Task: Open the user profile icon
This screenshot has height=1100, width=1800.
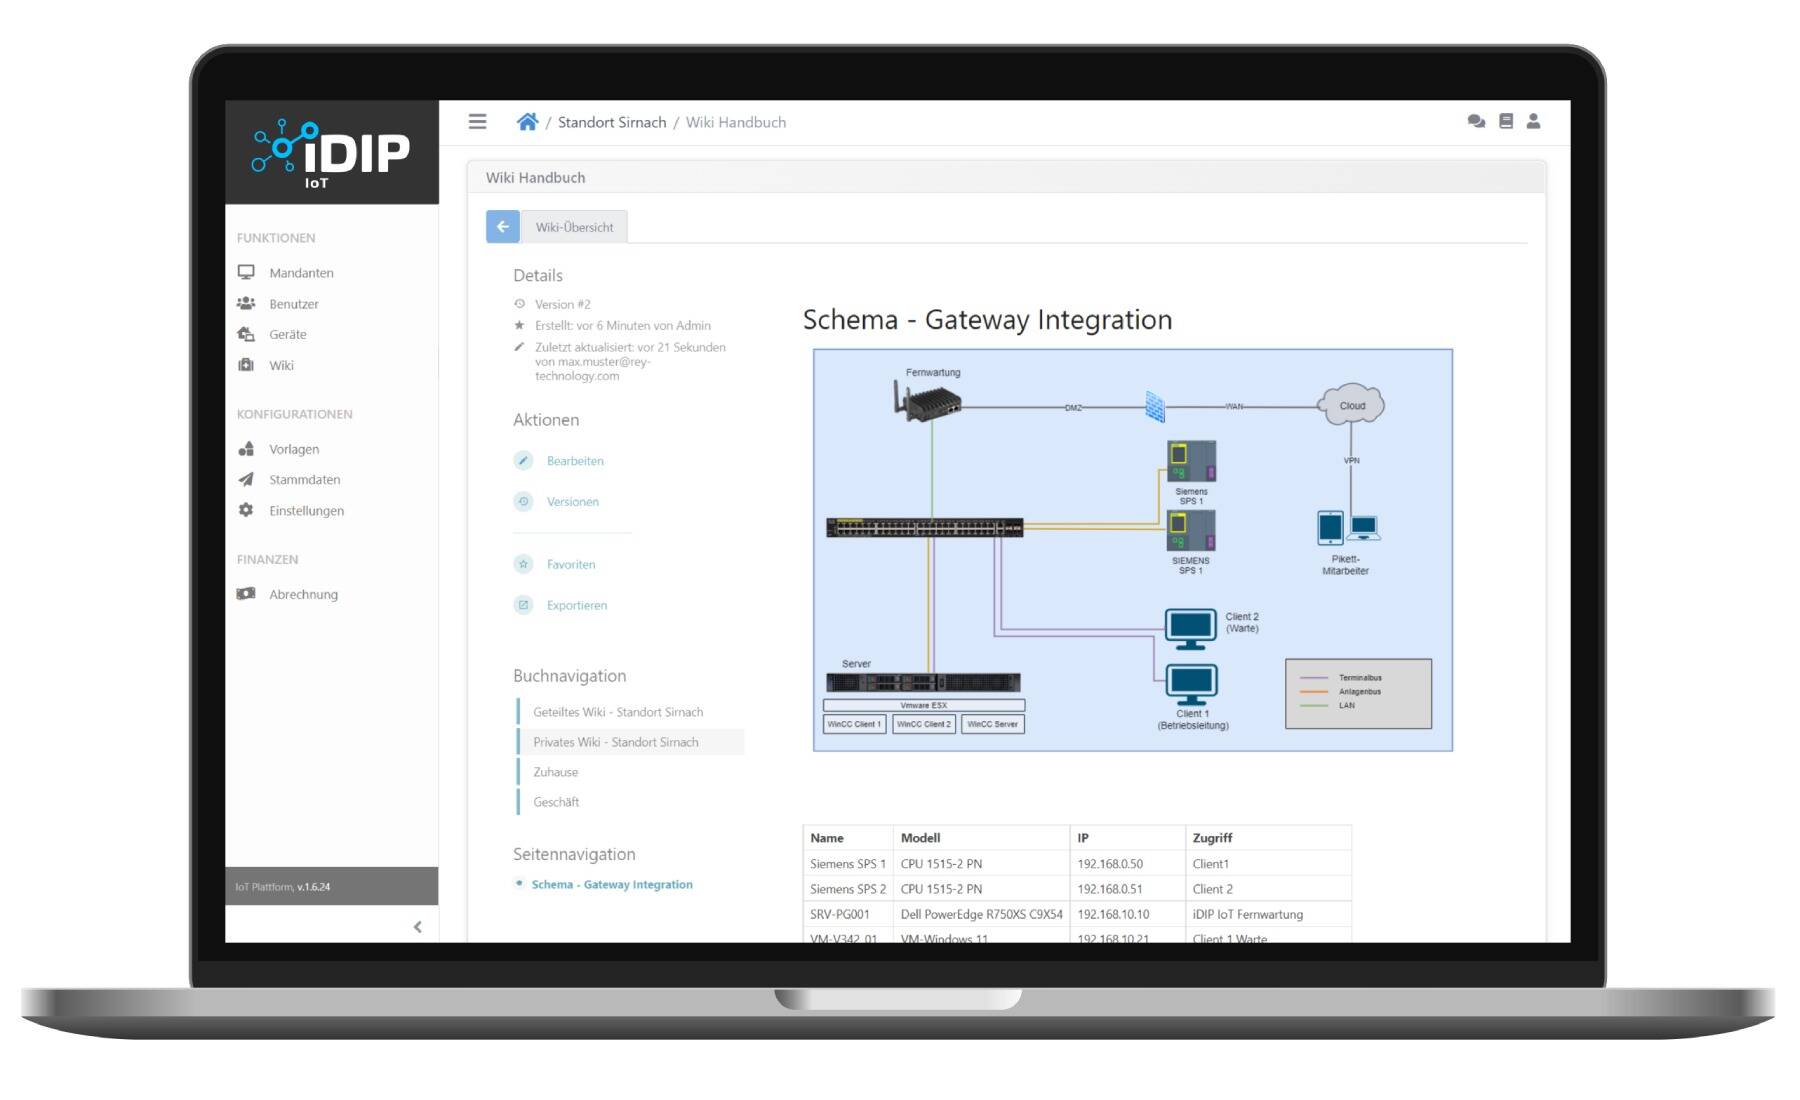Action: [x=1533, y=121]
